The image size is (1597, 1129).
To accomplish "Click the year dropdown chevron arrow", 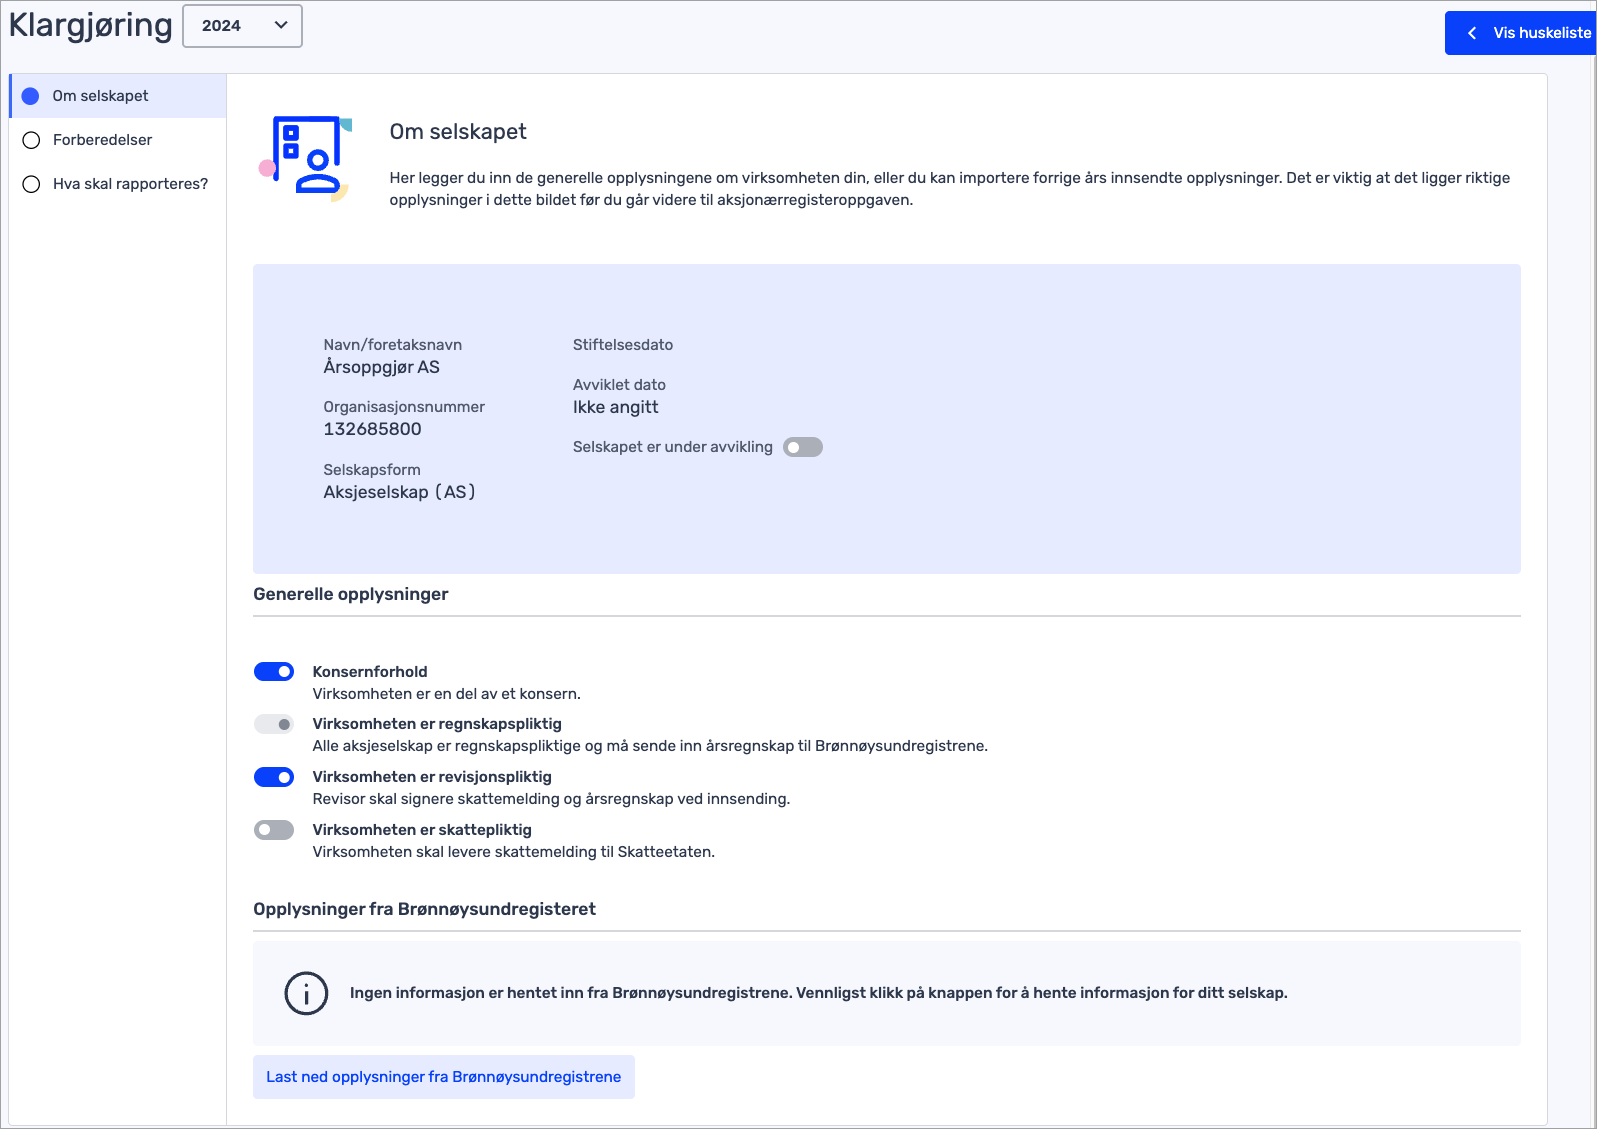I will pos(281,26).
